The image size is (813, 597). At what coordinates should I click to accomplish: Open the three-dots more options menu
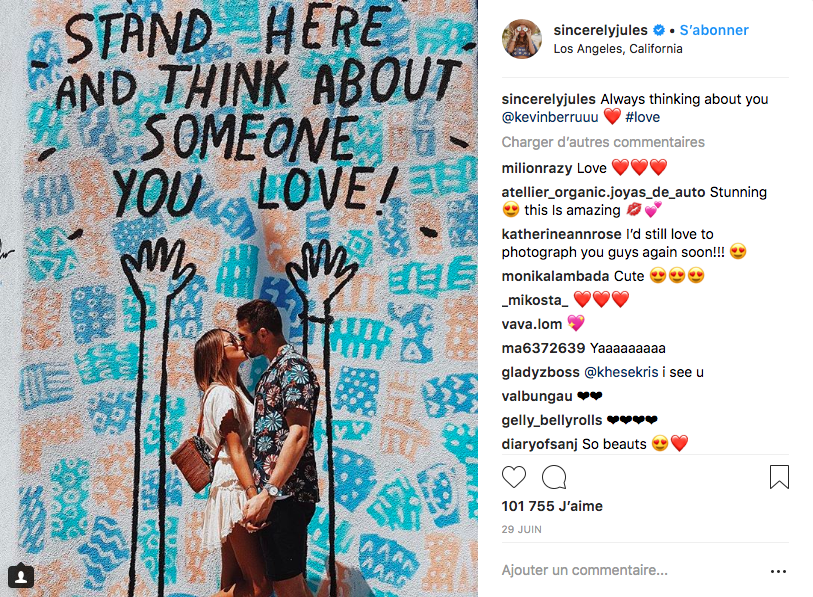pyautogui.click(x=779, y=571)
